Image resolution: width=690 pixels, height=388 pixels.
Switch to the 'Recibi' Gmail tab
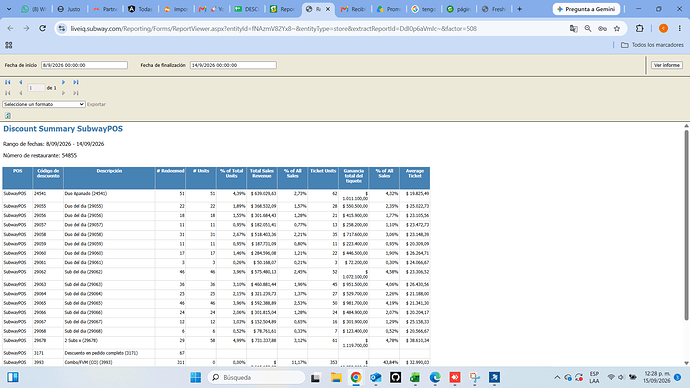(353, 9)
